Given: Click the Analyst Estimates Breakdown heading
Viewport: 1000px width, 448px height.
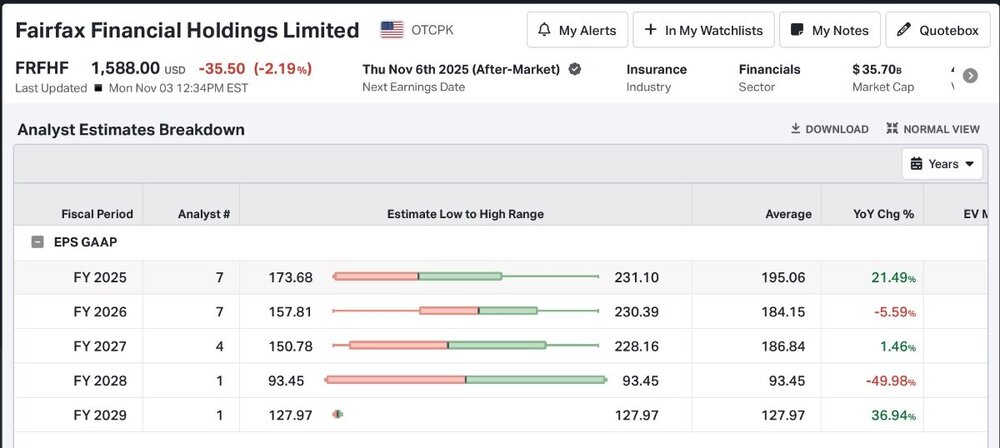Looking at the screenshot, I should pyautogui.click(x=131, y=130).
